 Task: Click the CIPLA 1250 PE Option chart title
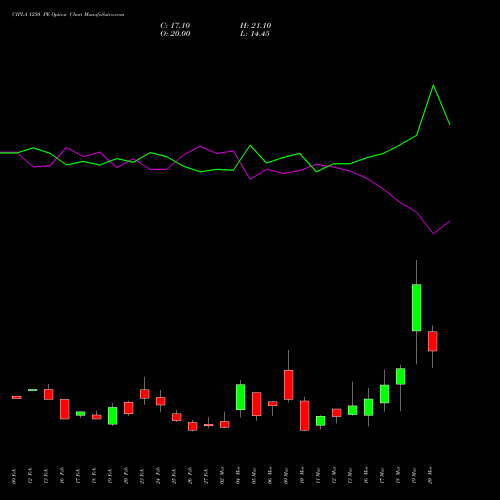pyautogui.click(x=68, y=15)
